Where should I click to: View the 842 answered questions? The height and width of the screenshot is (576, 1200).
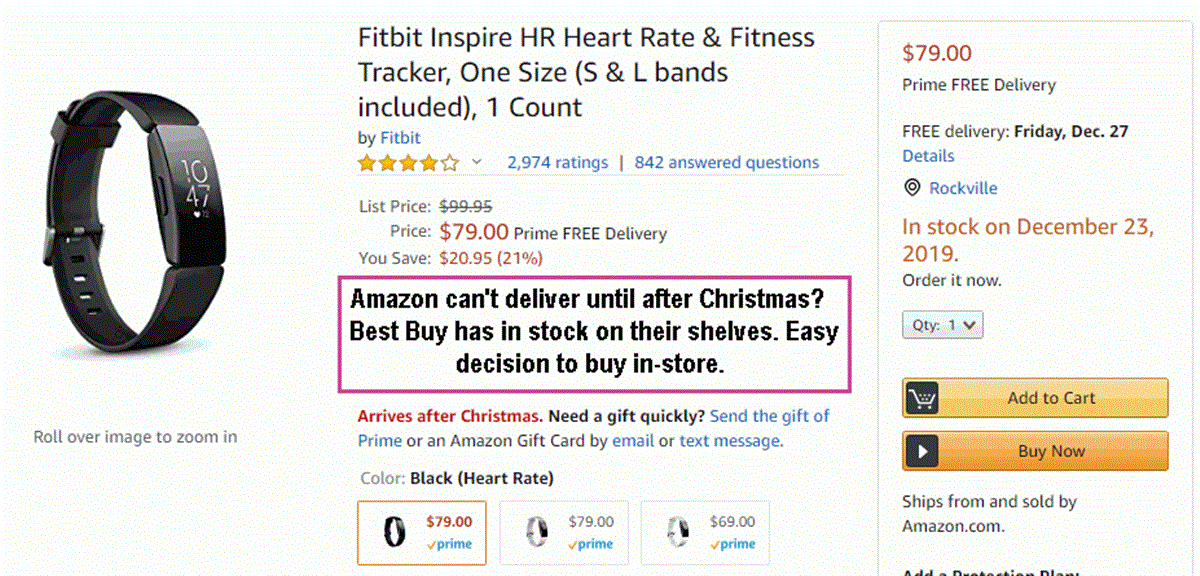tap(726, 162)
